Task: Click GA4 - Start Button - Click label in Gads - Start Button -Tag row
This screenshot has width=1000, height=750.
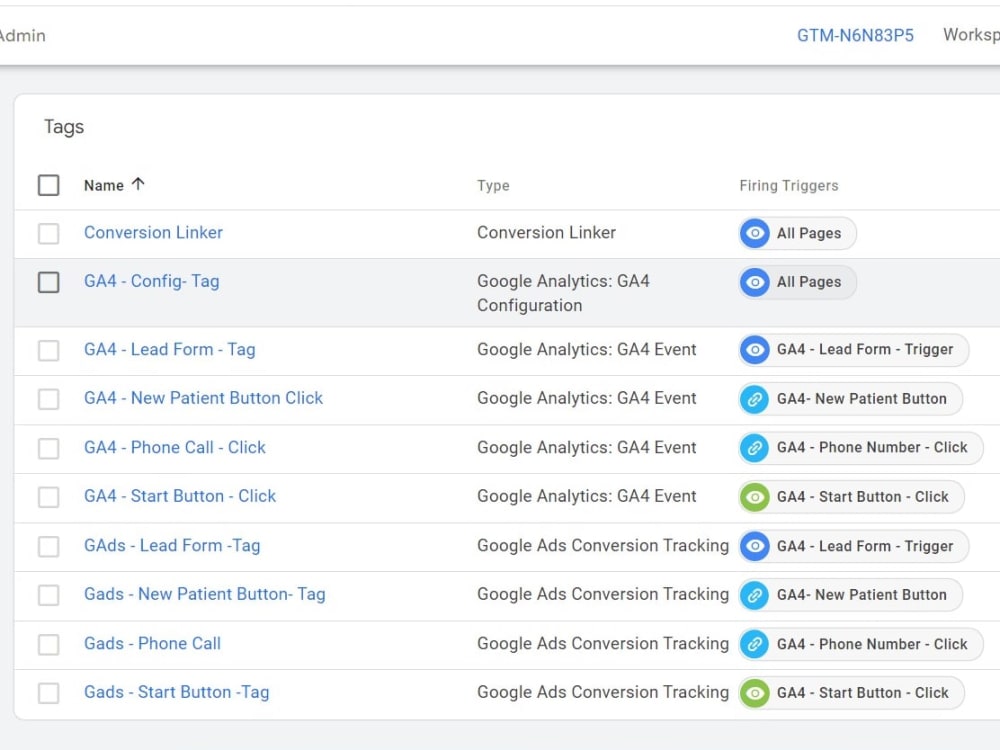Action: click(862, 693)
